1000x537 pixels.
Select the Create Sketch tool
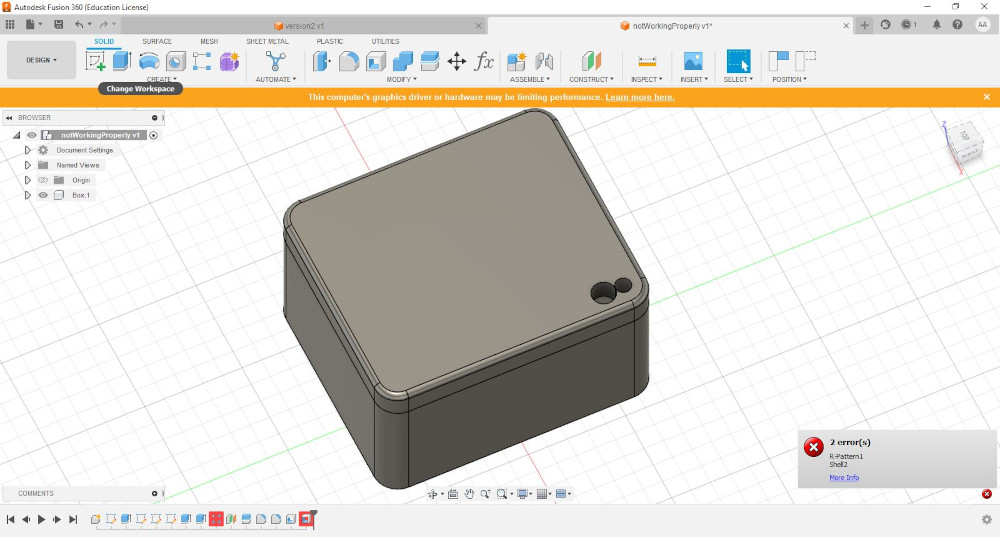95,61
